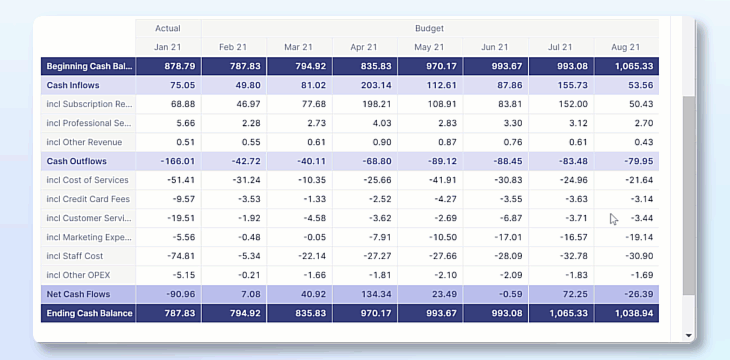The image size is (730, 360).
Task: Click the Budget group header
Action: tap(430, 28)
